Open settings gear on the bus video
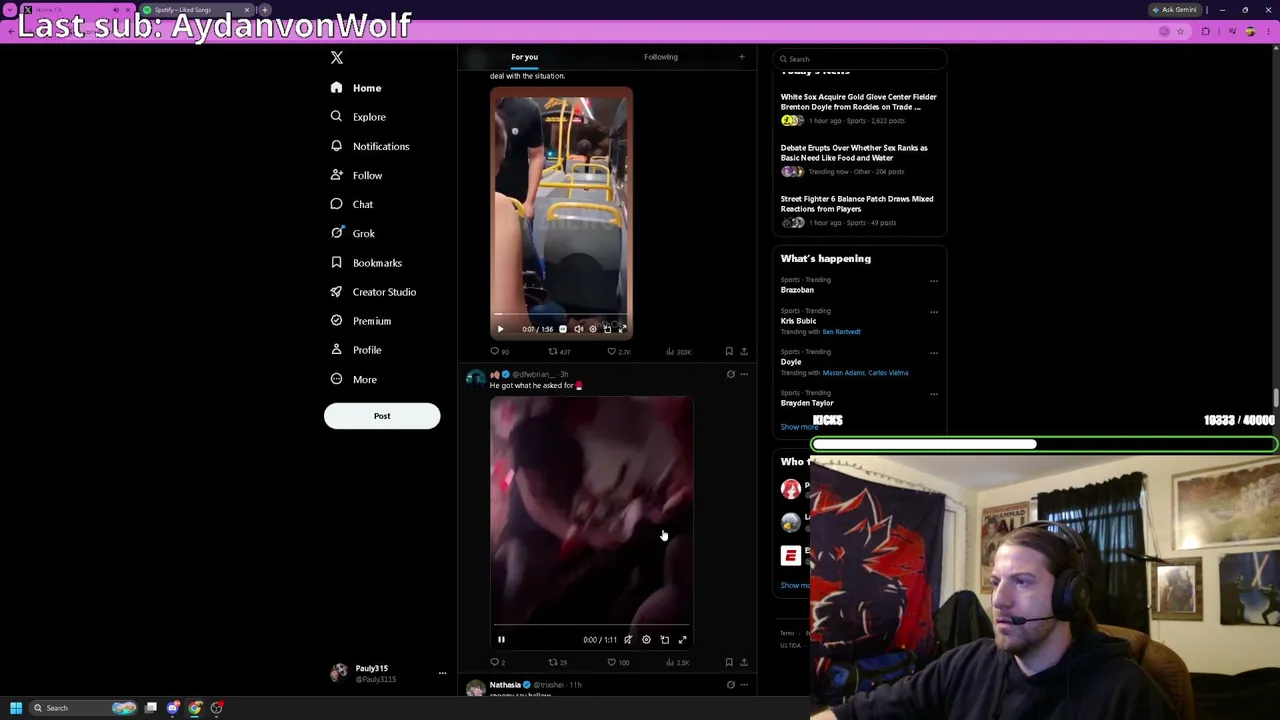 pyautogui.click(x=593, y=329)
